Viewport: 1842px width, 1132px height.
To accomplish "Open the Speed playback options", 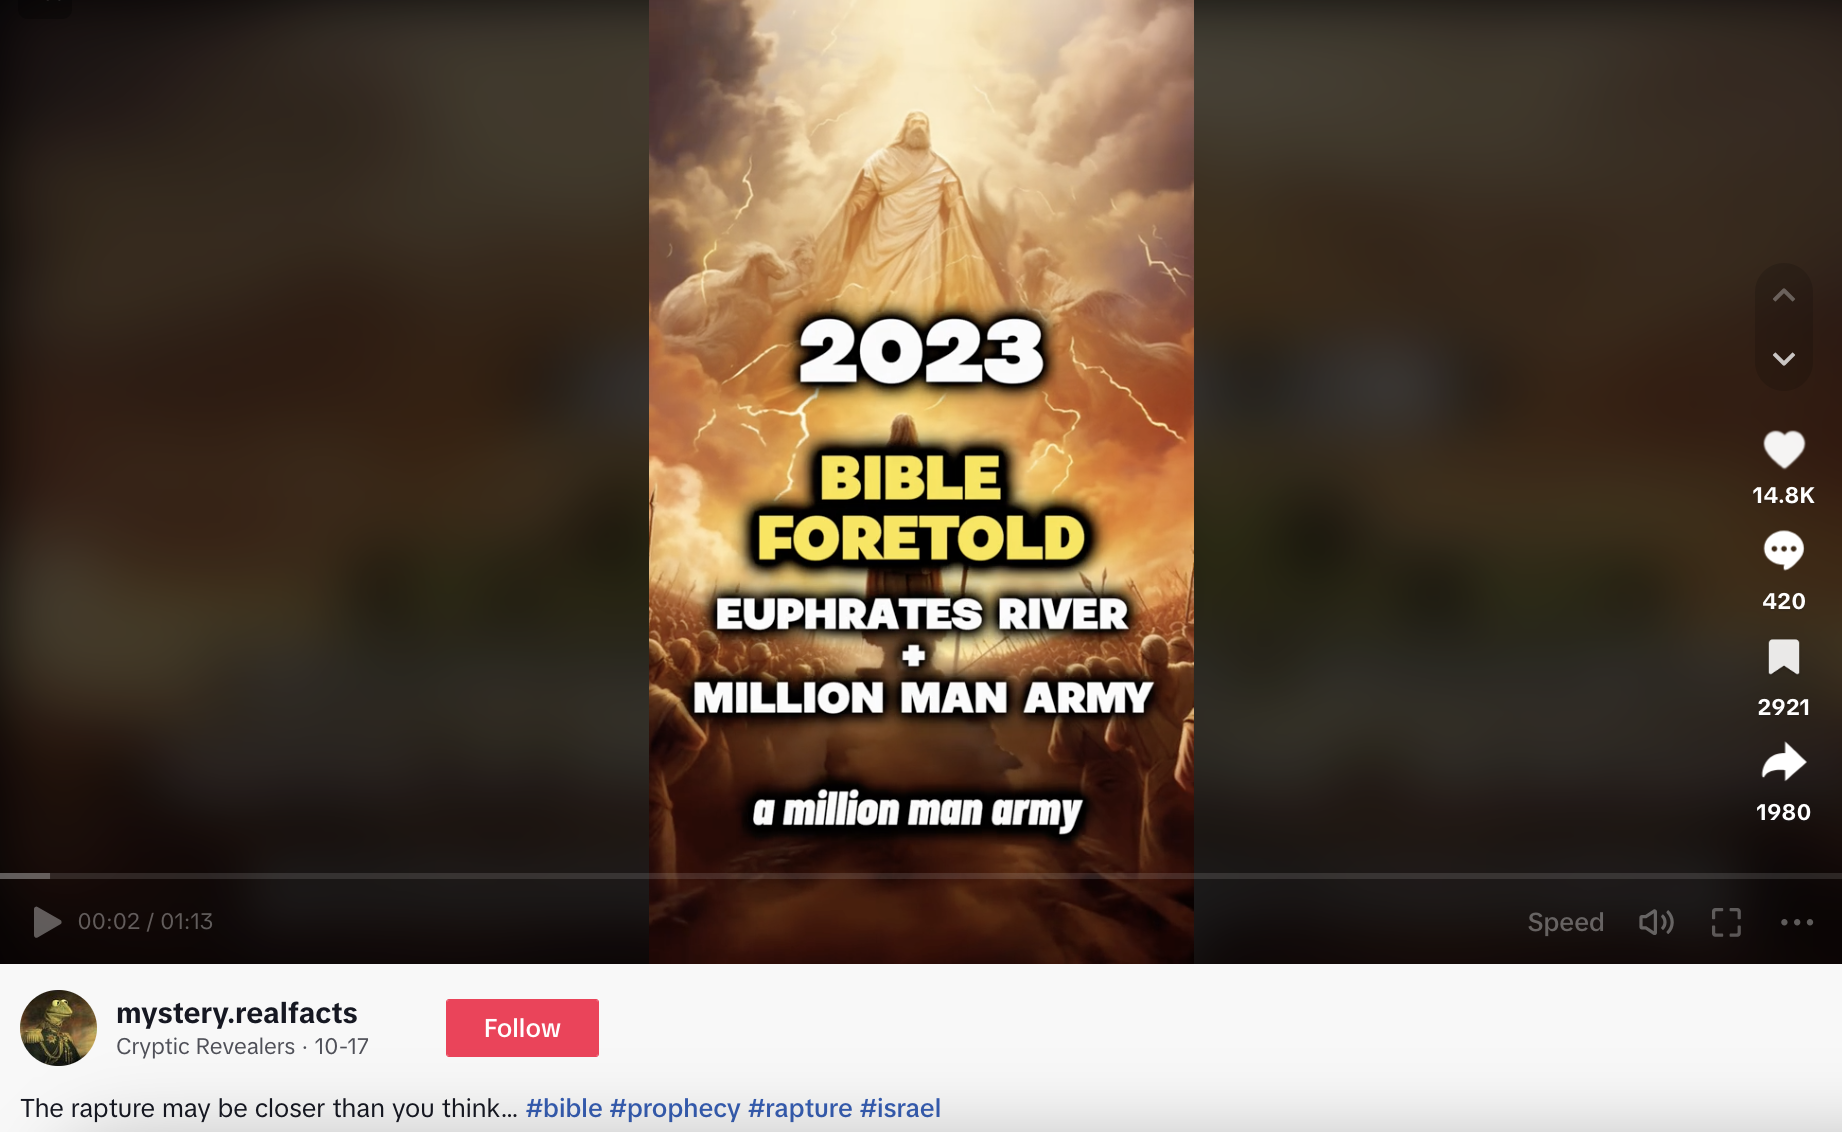I will tap(1565, 922).
